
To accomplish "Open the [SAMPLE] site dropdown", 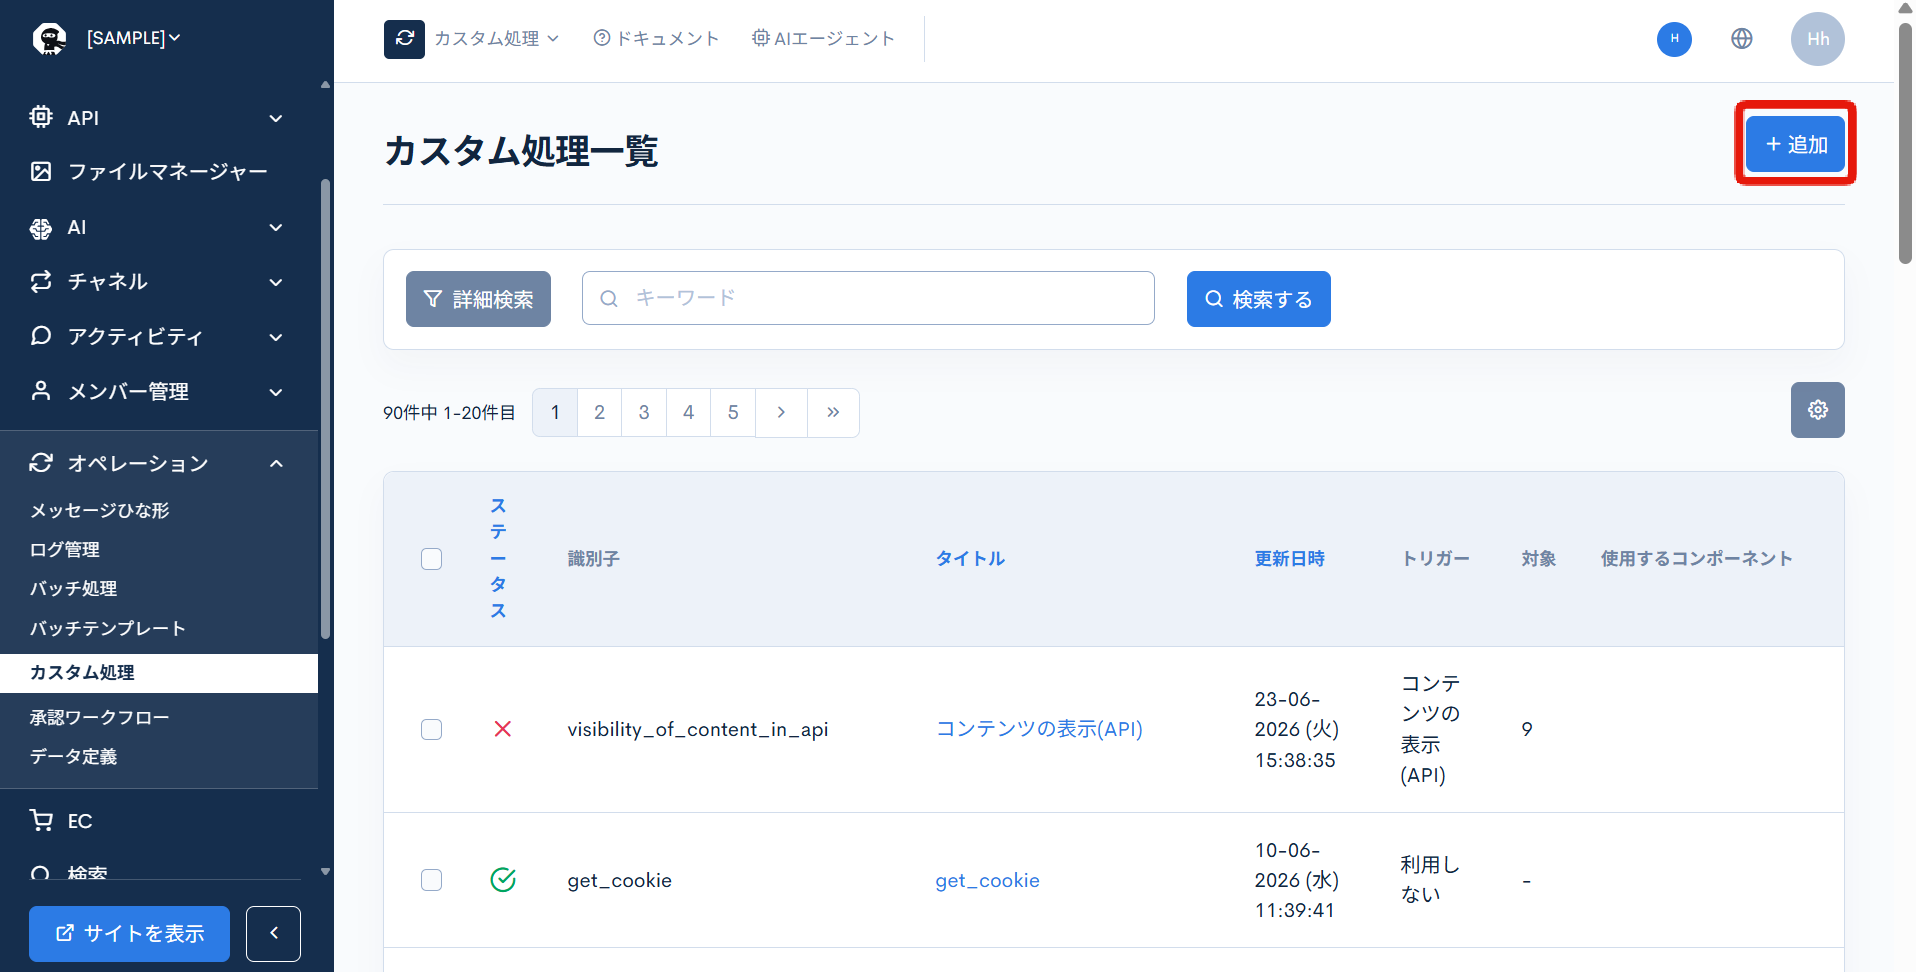I will tap(133, 38).
